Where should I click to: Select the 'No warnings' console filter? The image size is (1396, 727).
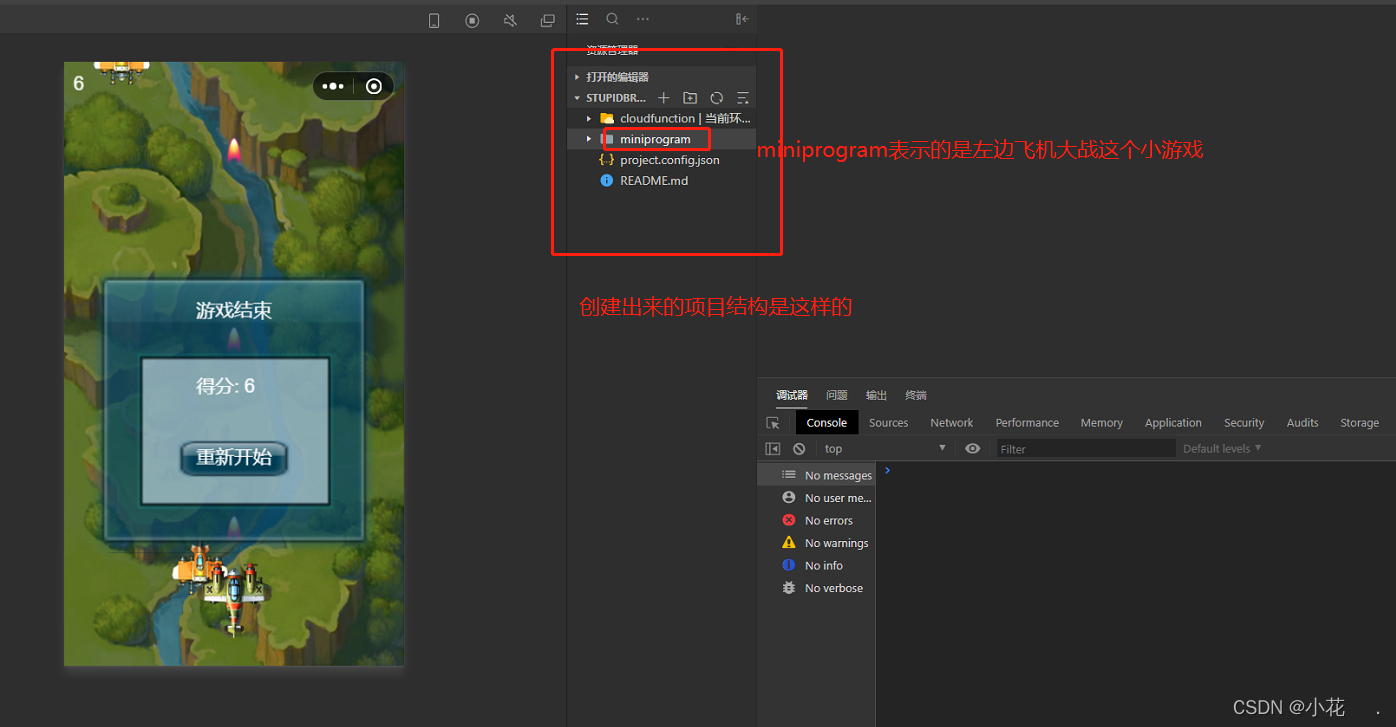coord(816,543)
